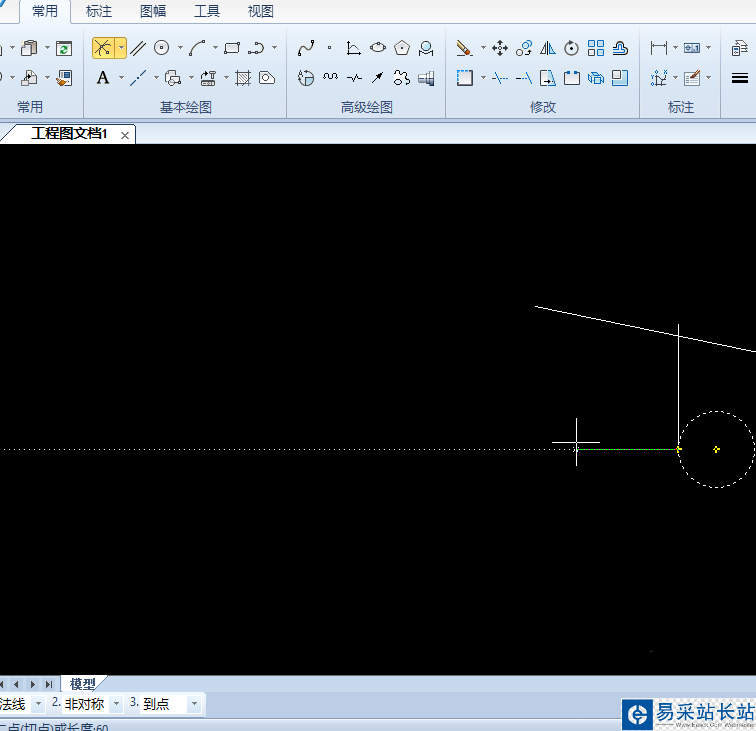Select the Array tool
The image size is (756, 731).
pos(596,48)
